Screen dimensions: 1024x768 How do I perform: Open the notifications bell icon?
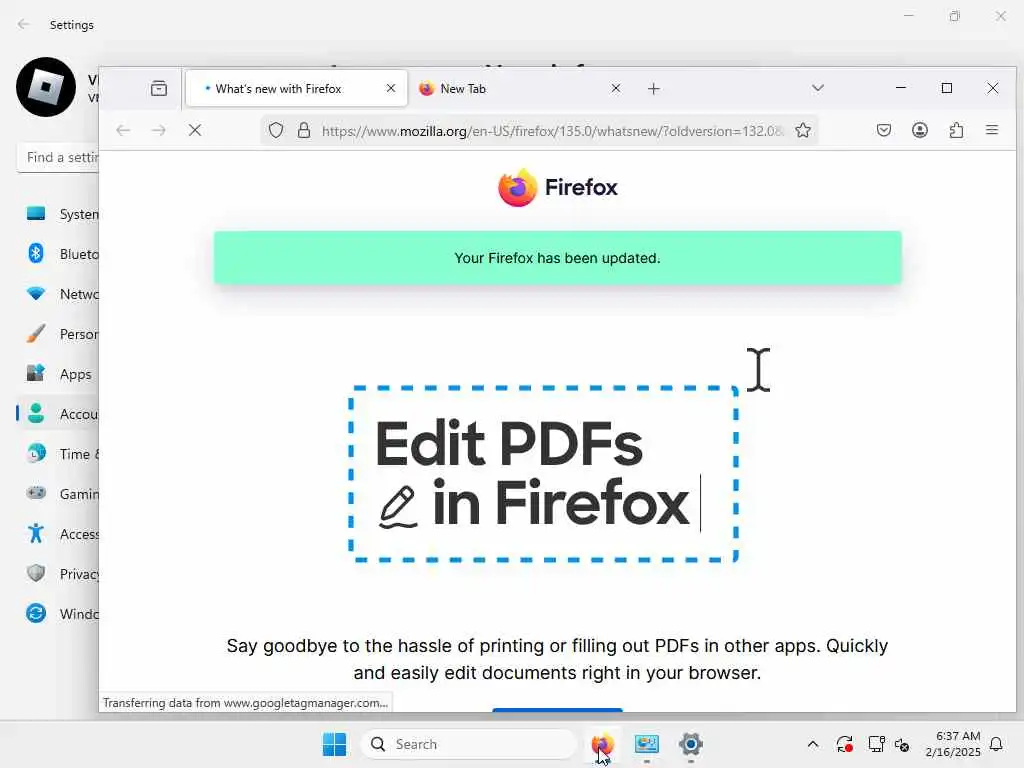(997, 744)
